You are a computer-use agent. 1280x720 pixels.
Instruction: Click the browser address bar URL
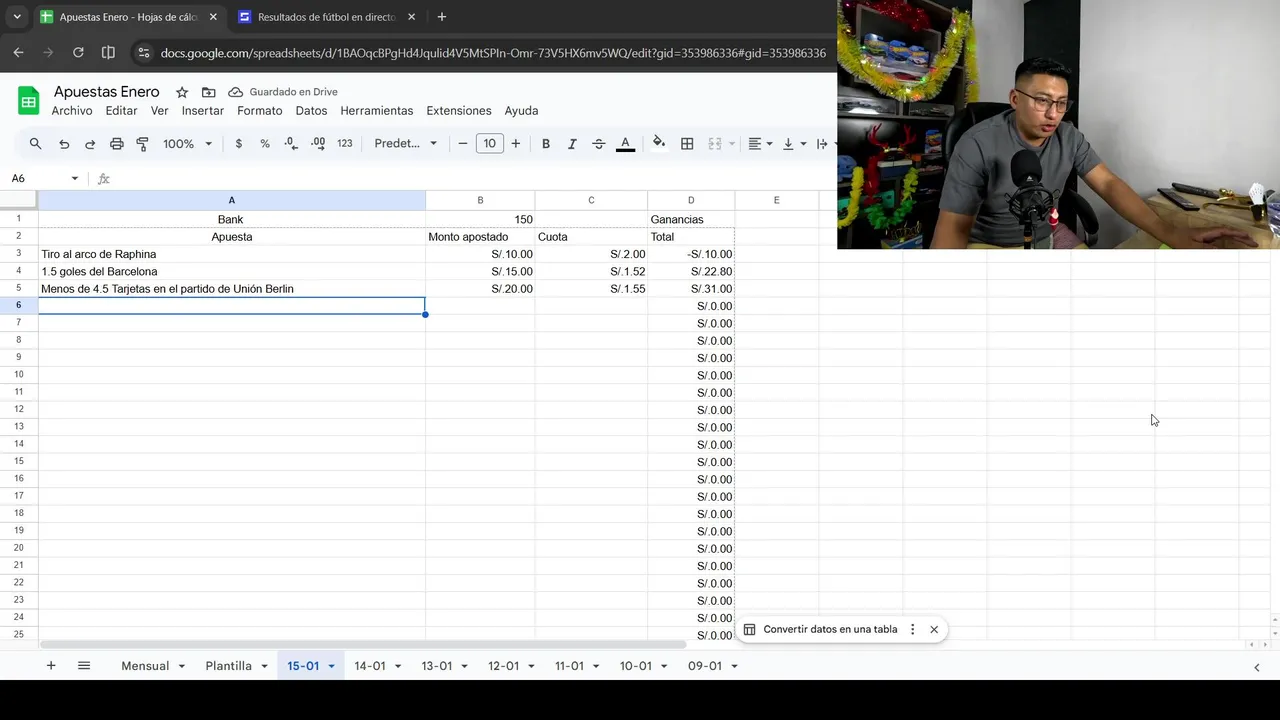(493, 53)
